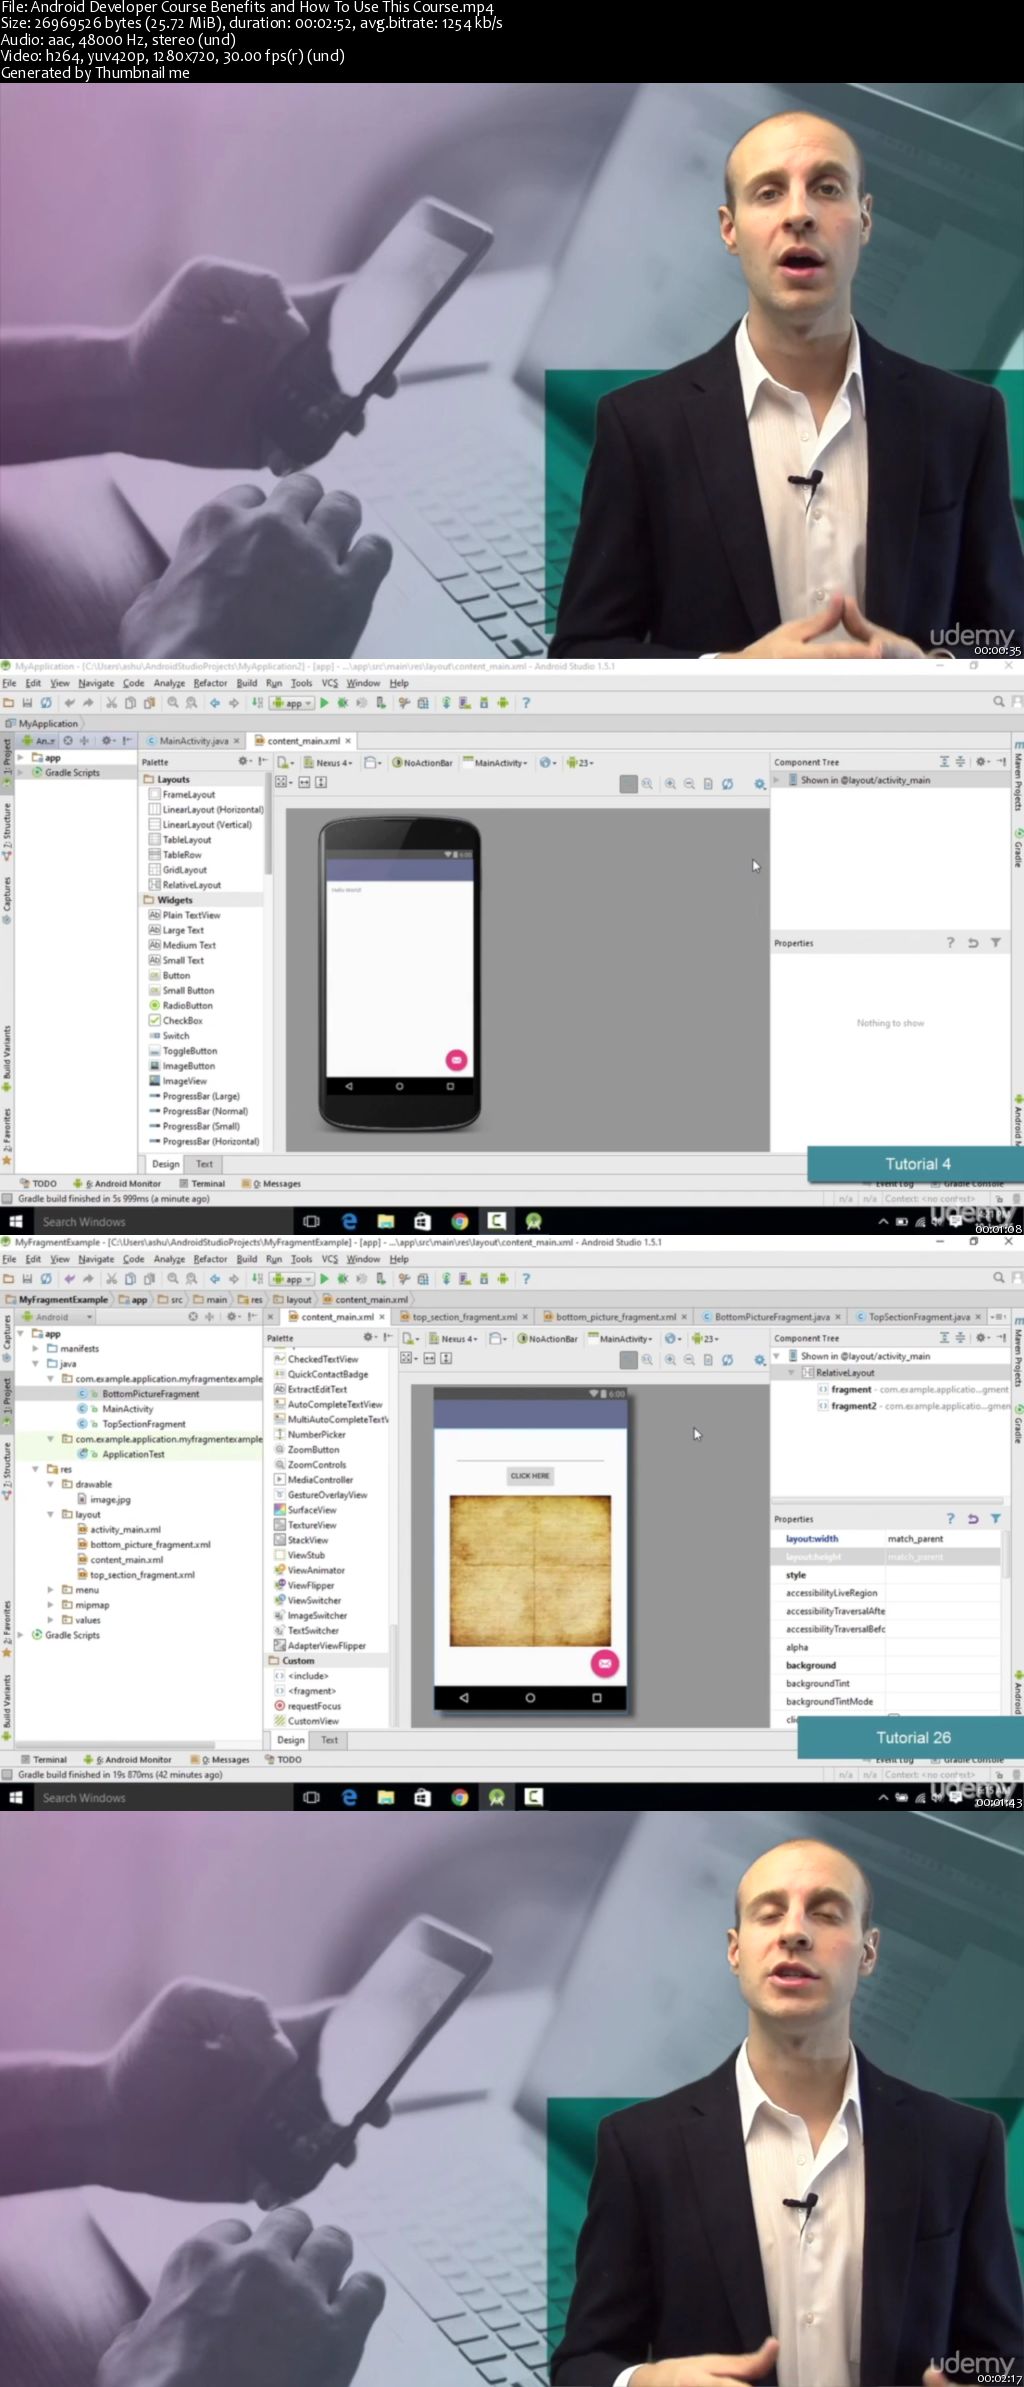Screen dimensions: 1024x2387
Task: Switch to MainActivity.java tab in MyApplication
Action: 193,741
